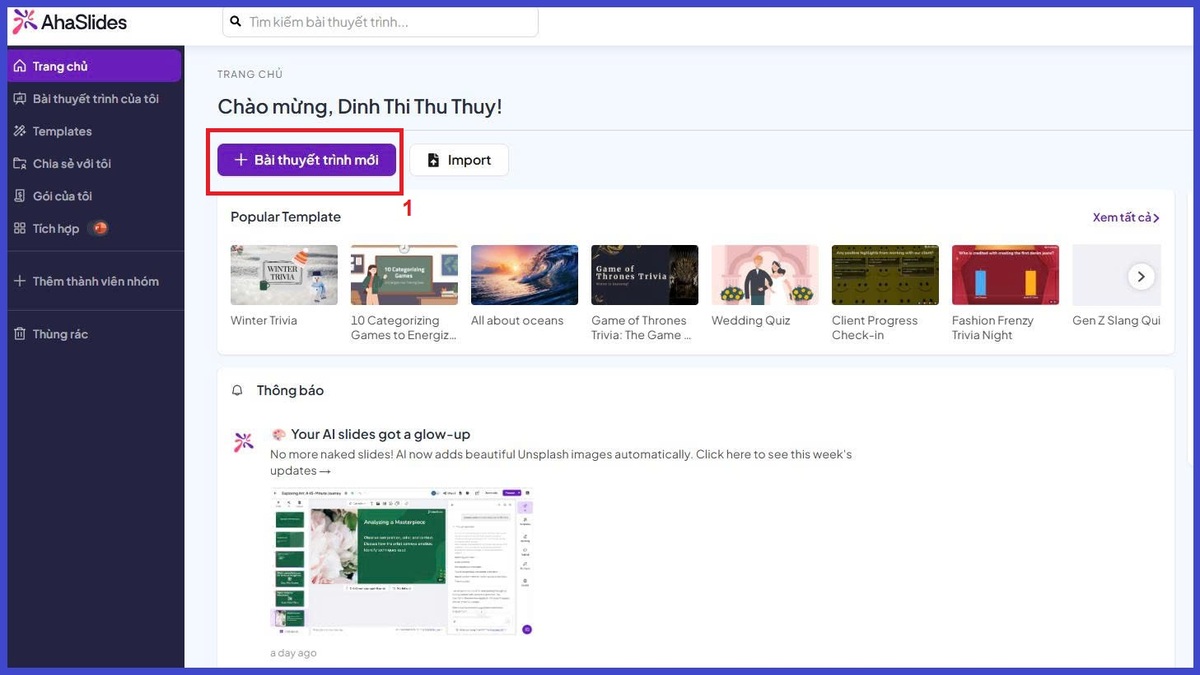
Task: Create new with Bài thuyết trình mới button
Action: click(x=307, y=160)
